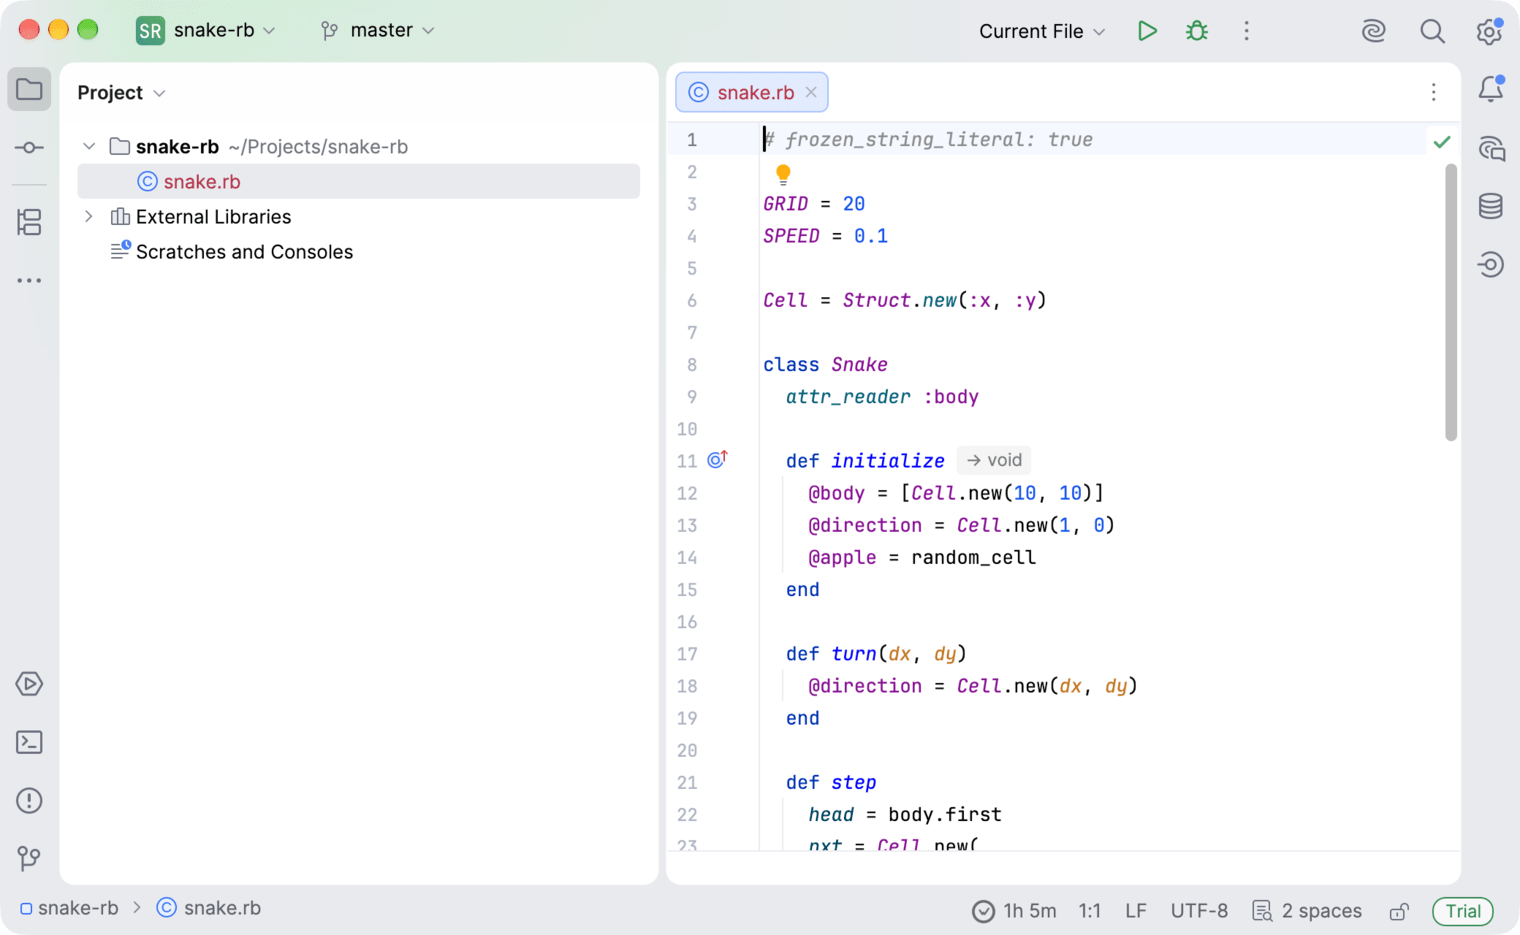Select Scratches and Consoles
Screen dimensions: 1520x935
pos(244,252)
